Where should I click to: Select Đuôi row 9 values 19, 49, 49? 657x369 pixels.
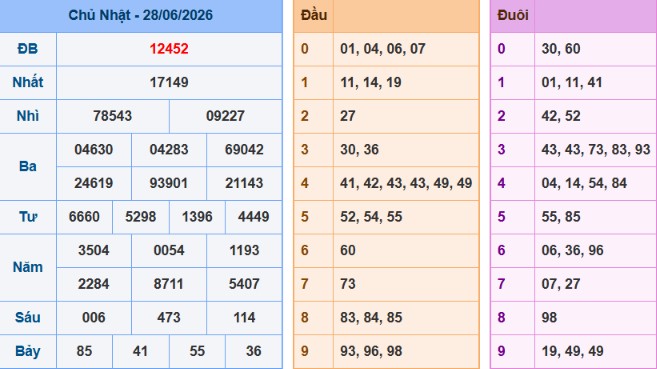click(572, 351)
